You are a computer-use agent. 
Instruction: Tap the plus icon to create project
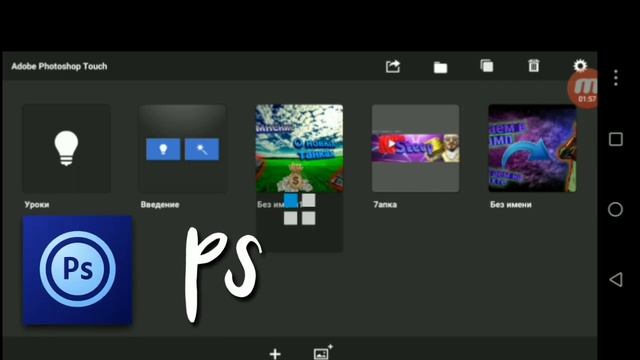coord(275,353)
